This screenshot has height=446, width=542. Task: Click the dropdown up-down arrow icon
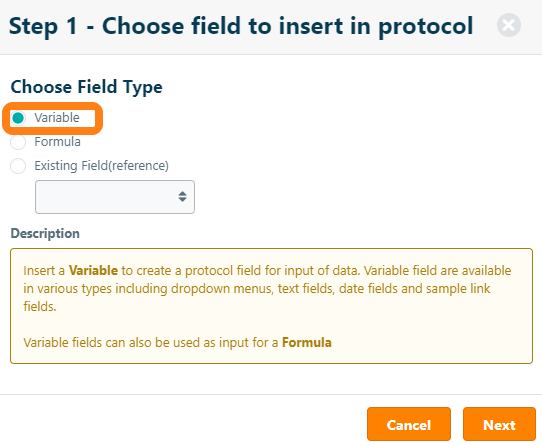pos(183,197)
